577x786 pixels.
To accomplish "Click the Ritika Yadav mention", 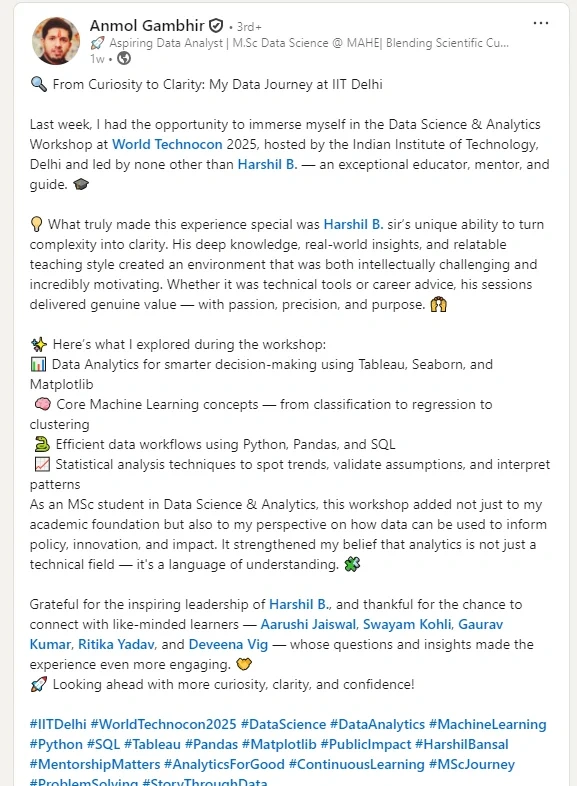I will (116, 644).
